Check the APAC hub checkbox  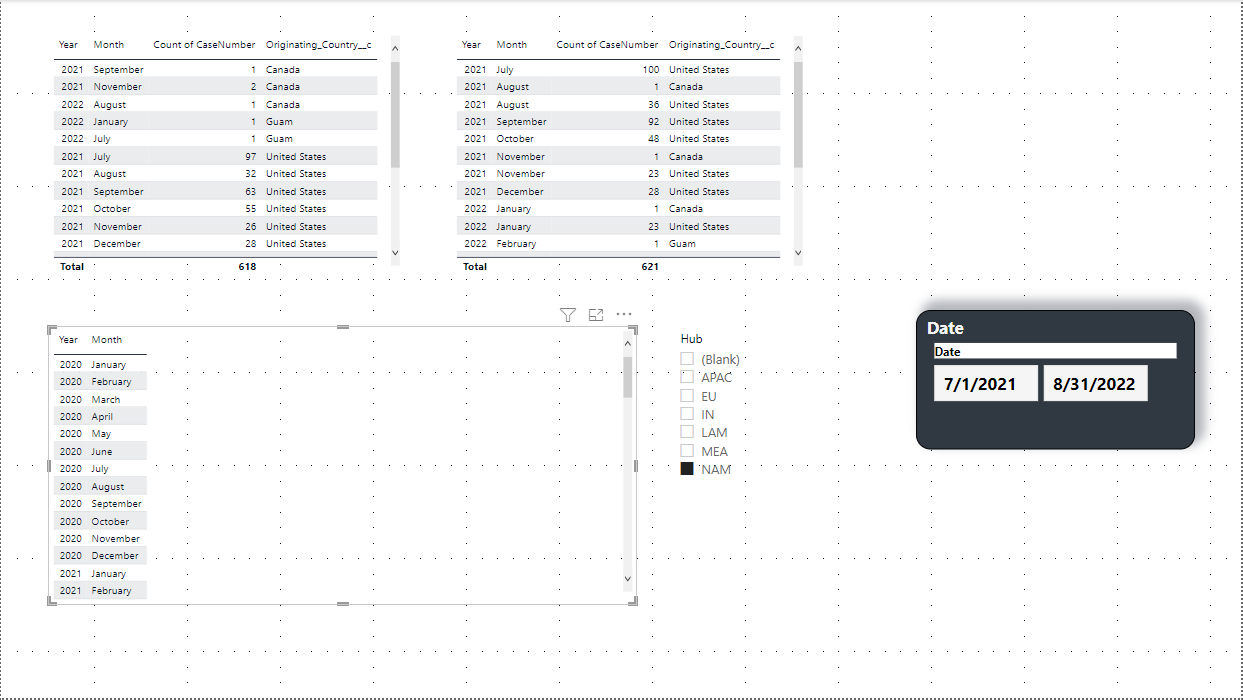(687, 377)
